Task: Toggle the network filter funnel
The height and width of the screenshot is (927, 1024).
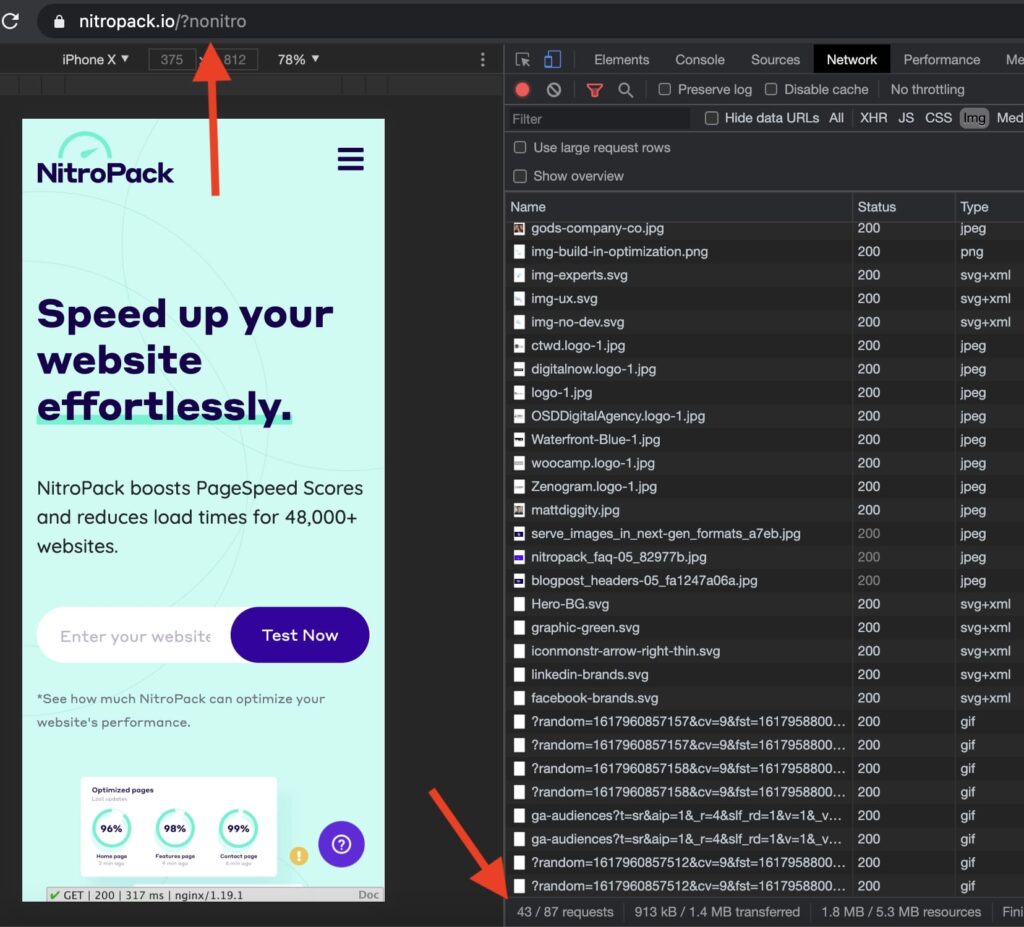Action: coord(594,90)
